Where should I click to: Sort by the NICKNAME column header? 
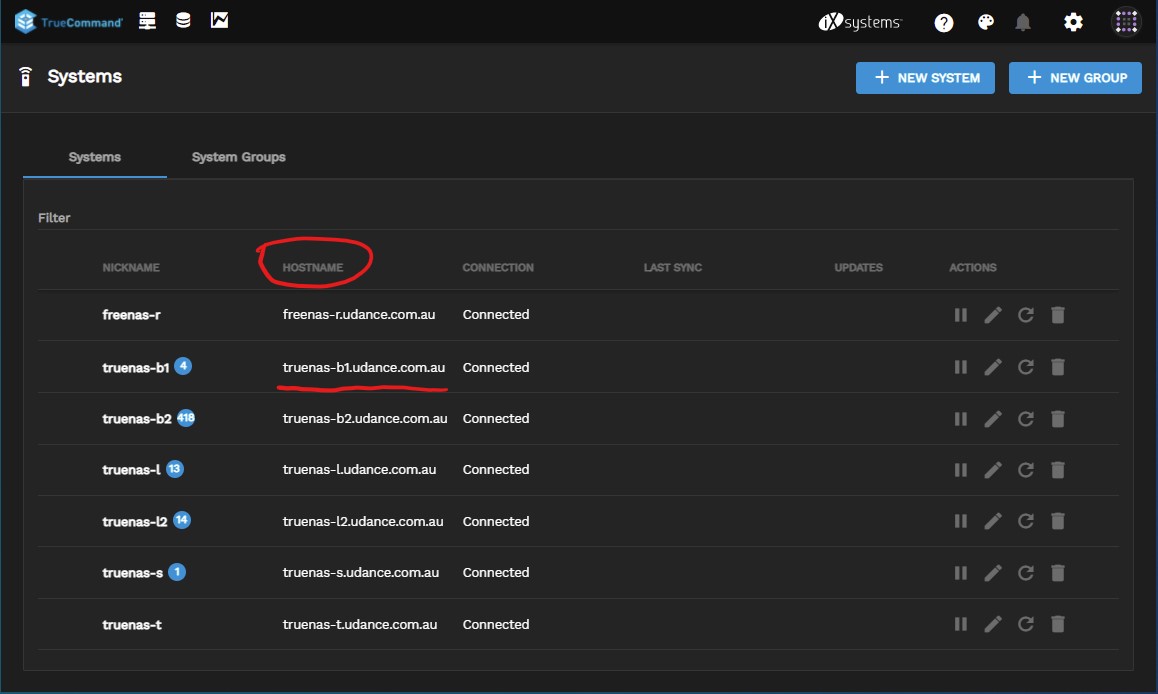tap(131, 267)
